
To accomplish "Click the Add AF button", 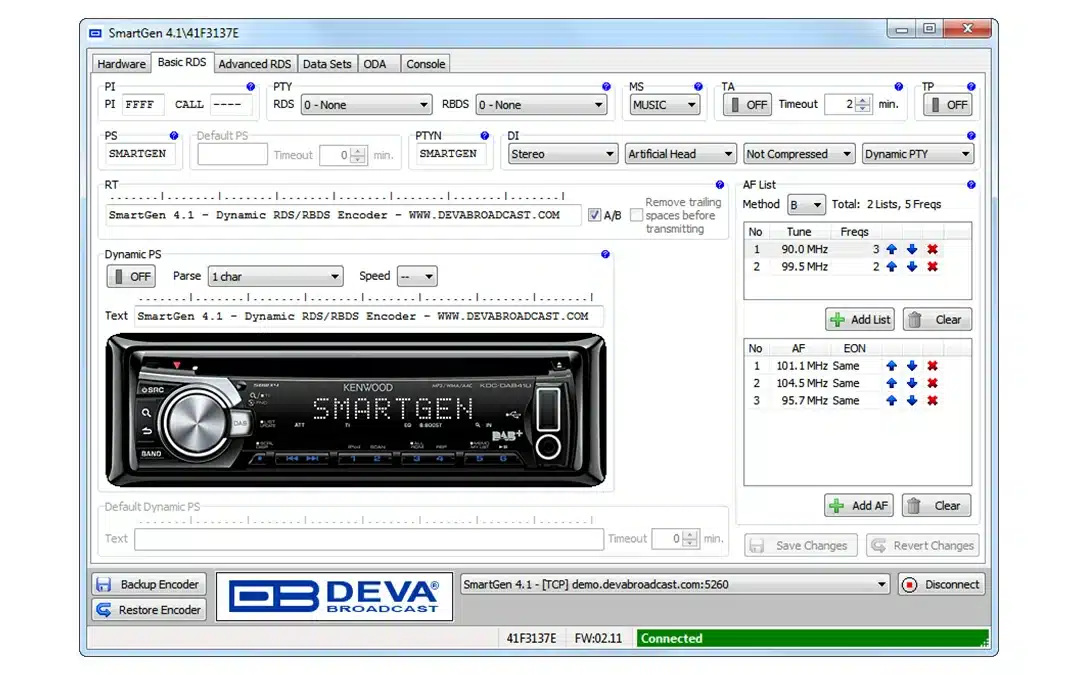I will coord(858,506).
